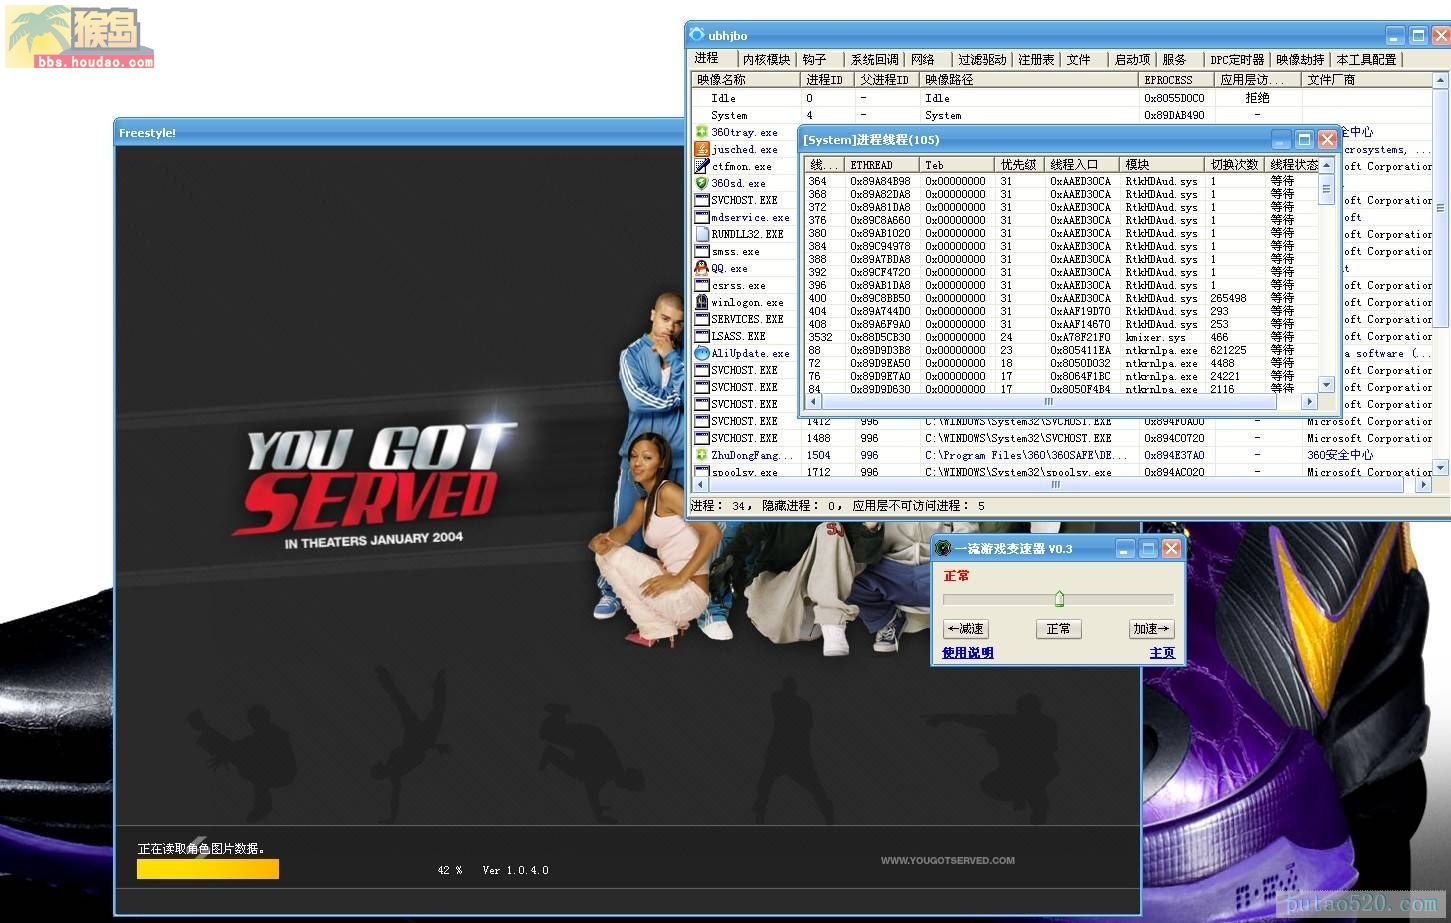Sort threads by 线程入口 column

(x=1082, y=164)
